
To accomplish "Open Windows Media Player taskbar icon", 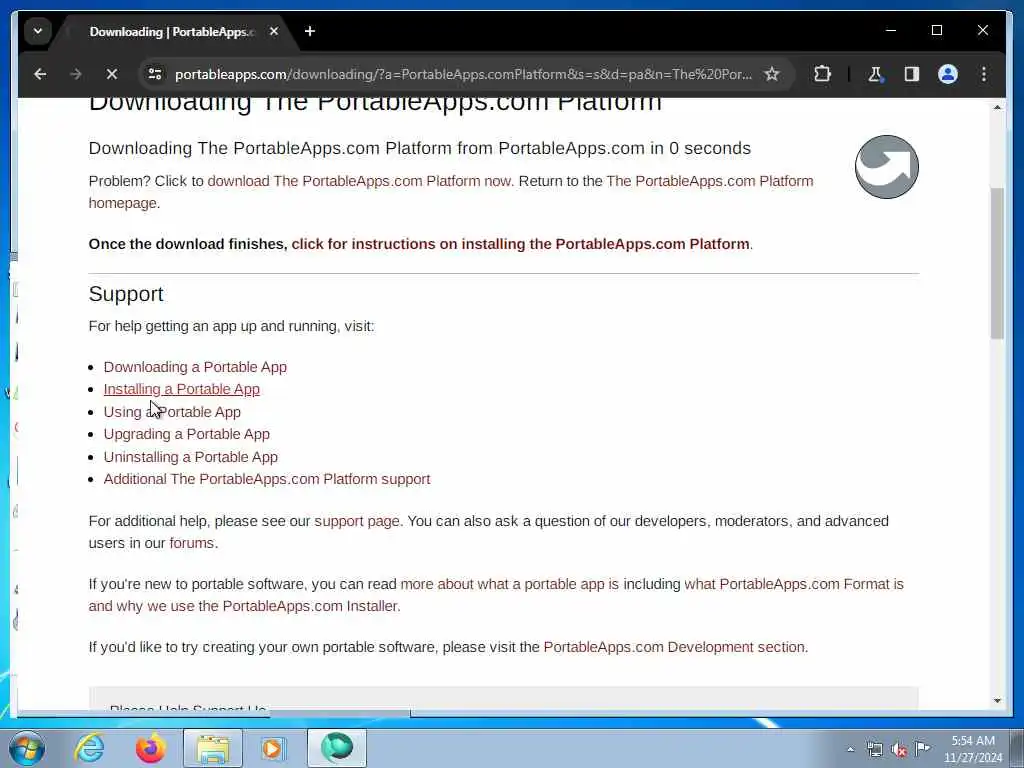I will [274, 748].
